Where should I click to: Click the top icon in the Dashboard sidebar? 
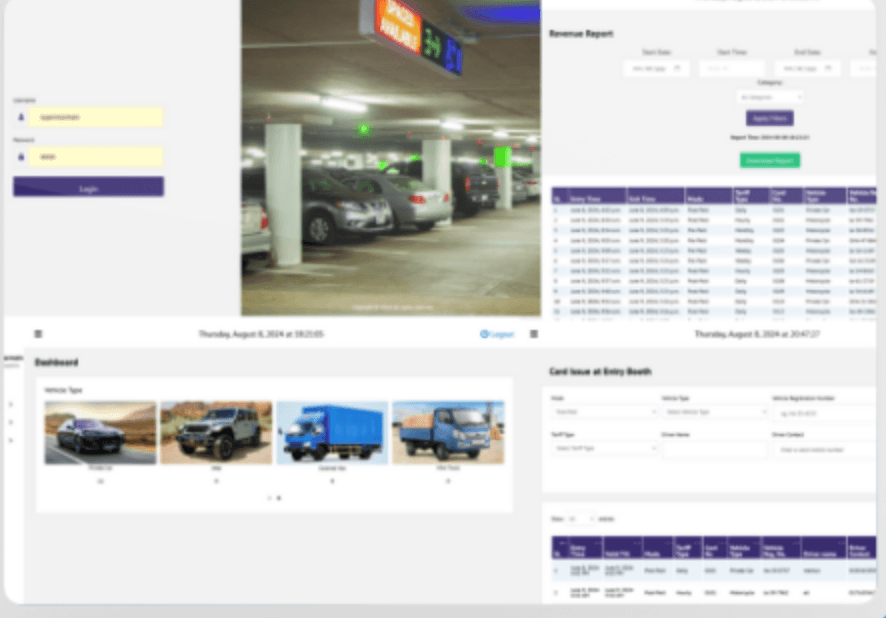tap(10, 404)
